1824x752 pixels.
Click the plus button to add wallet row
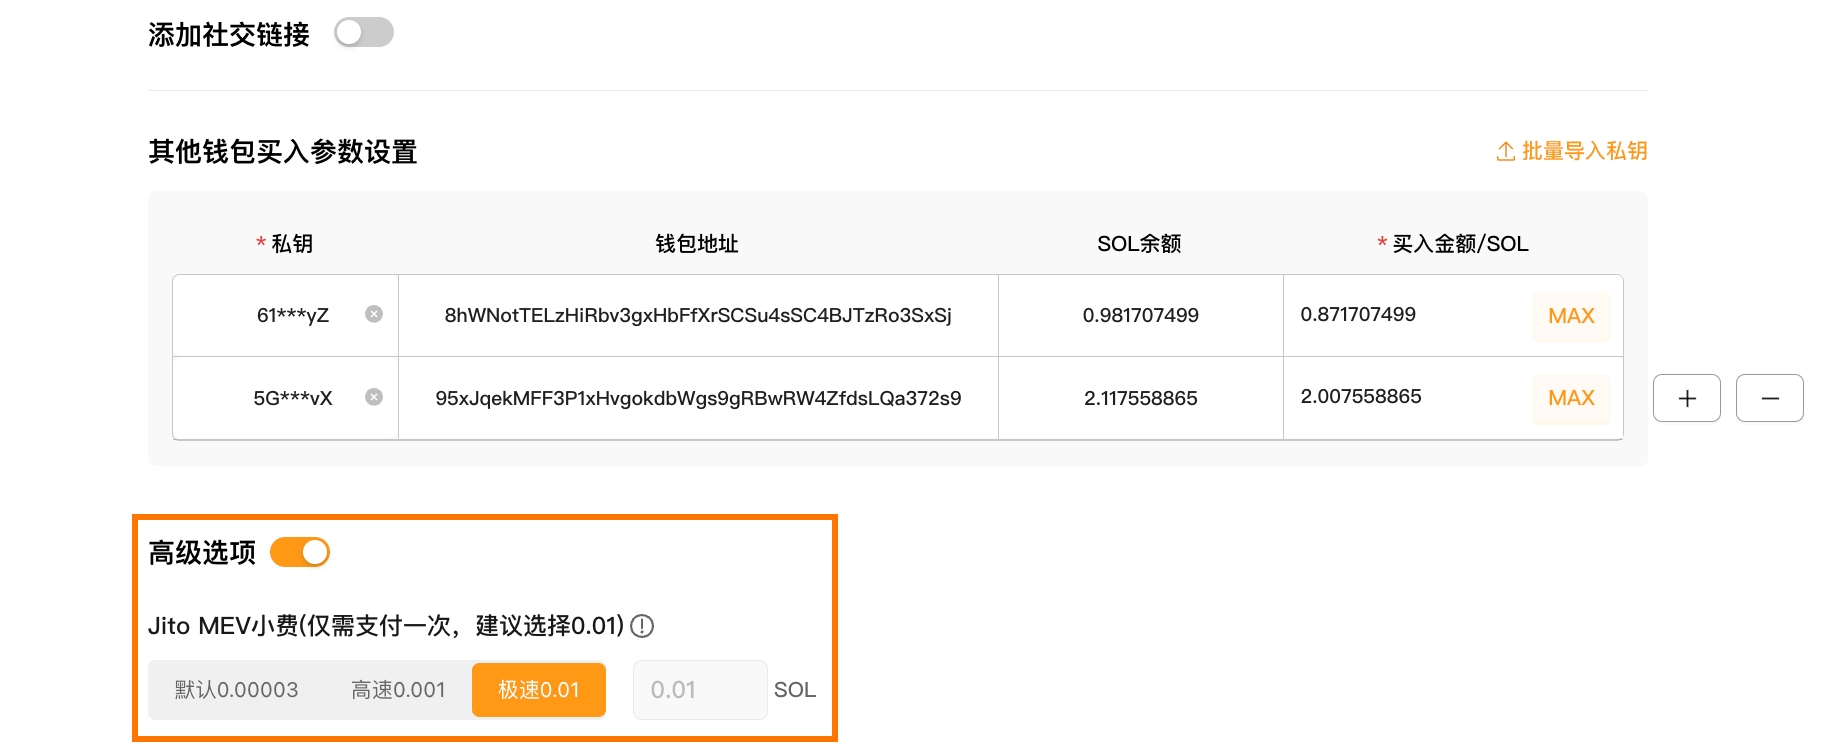[x=1686, y=398]
